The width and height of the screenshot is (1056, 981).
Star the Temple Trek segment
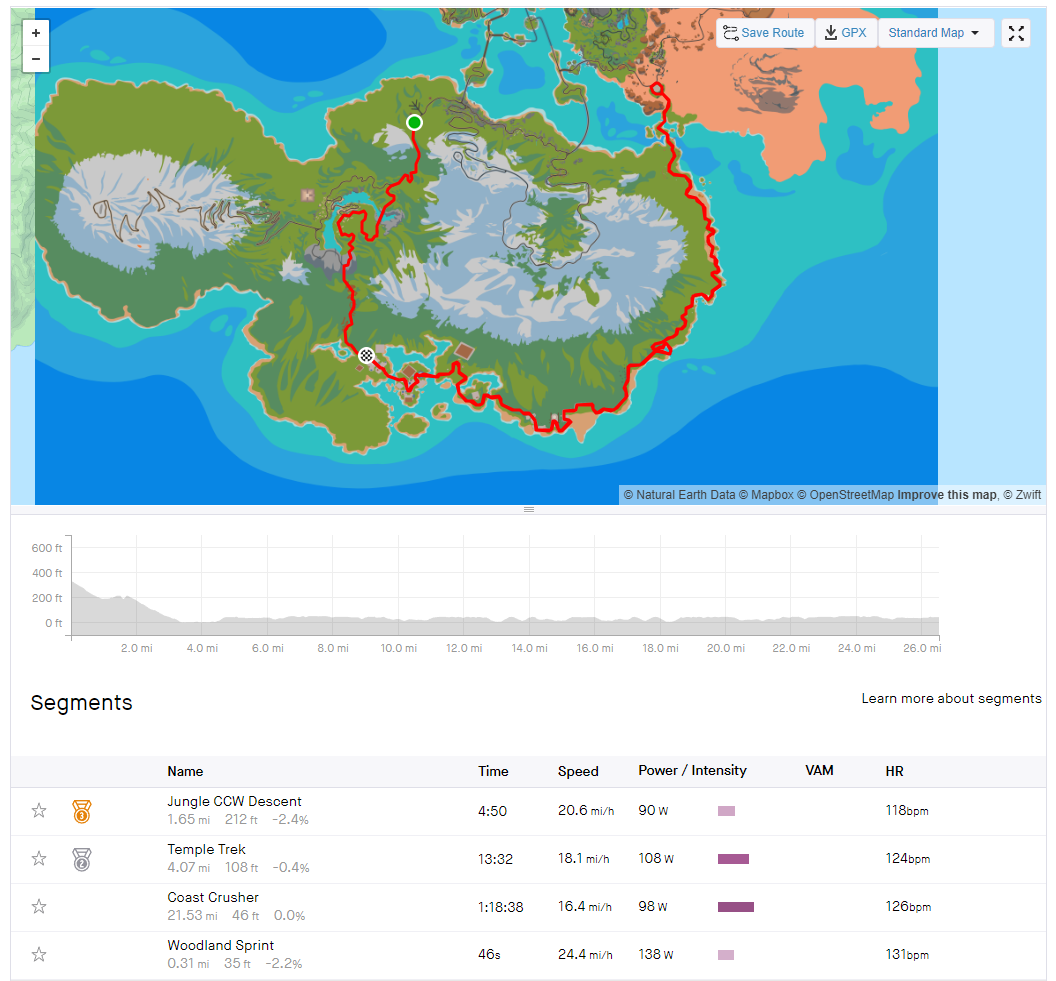[x=39, y=858]
